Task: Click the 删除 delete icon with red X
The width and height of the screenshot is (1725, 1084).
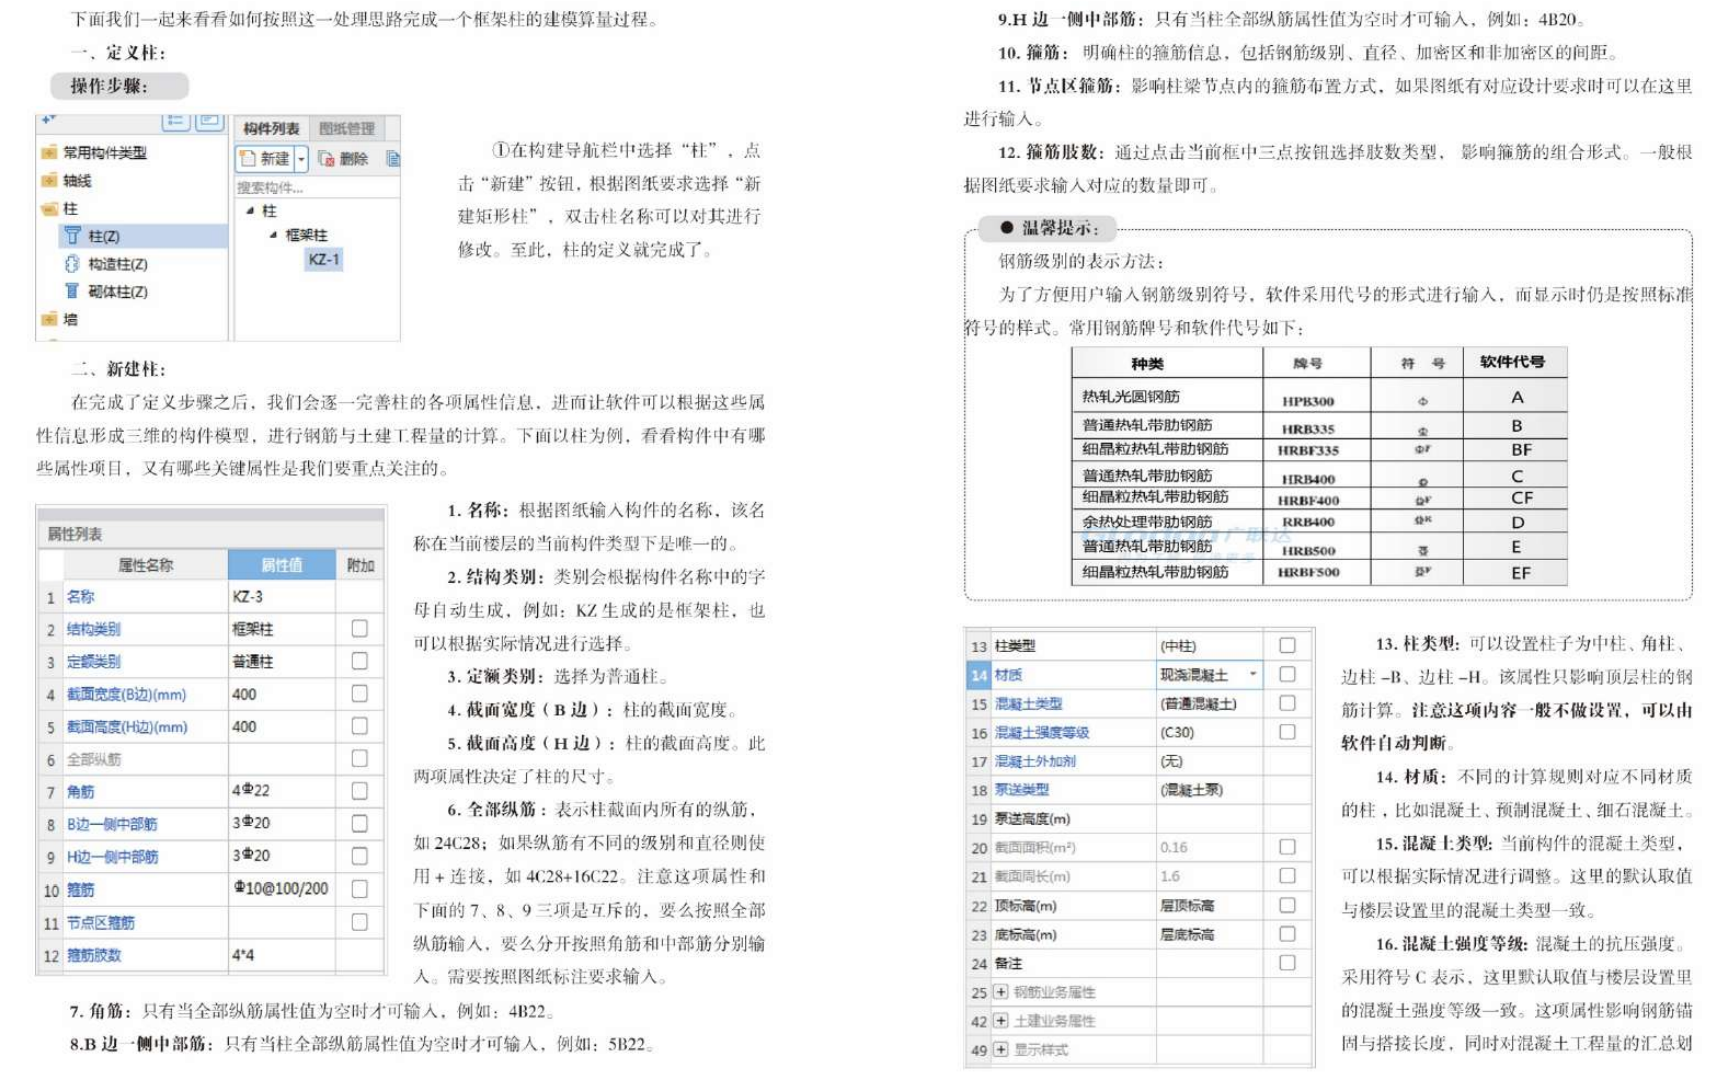Action: pos(326,158)
